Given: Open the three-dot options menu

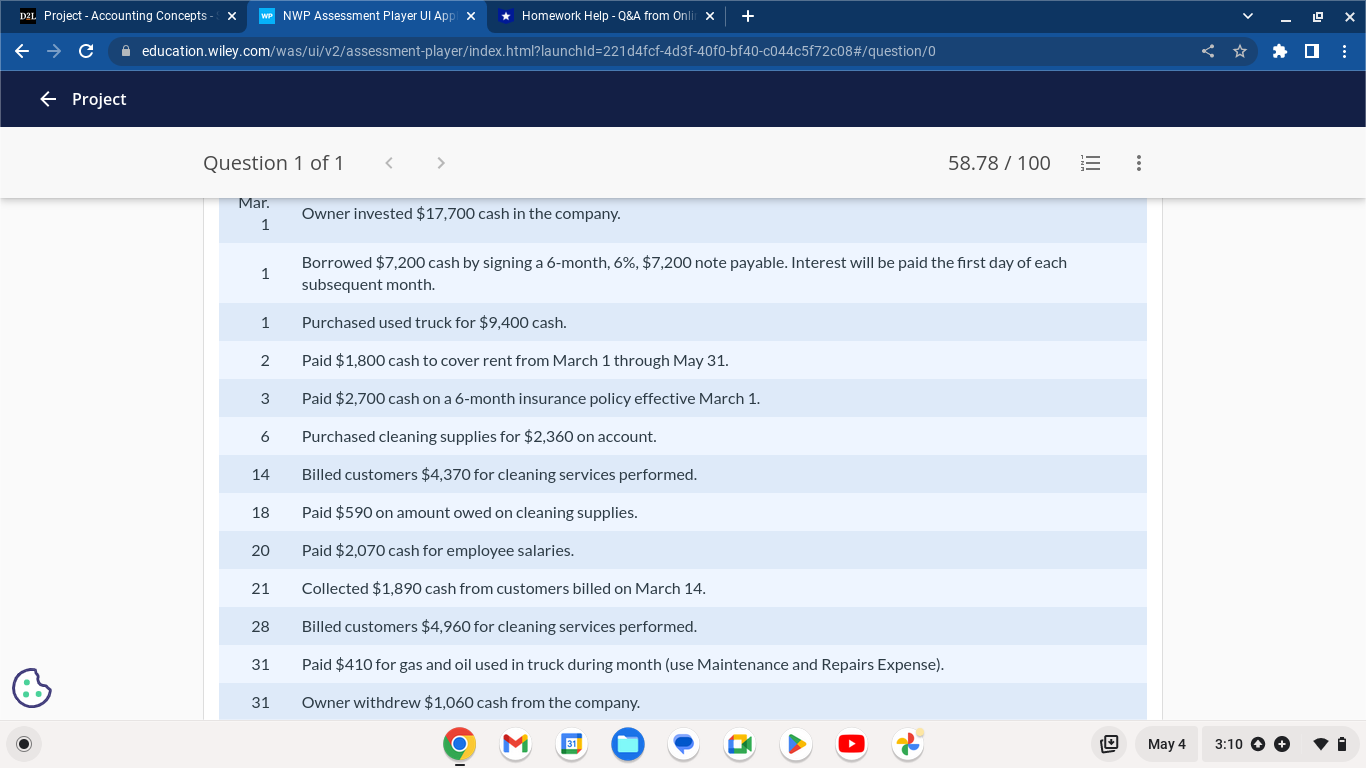Looking at the screenshot, I should click(1138, 163).
